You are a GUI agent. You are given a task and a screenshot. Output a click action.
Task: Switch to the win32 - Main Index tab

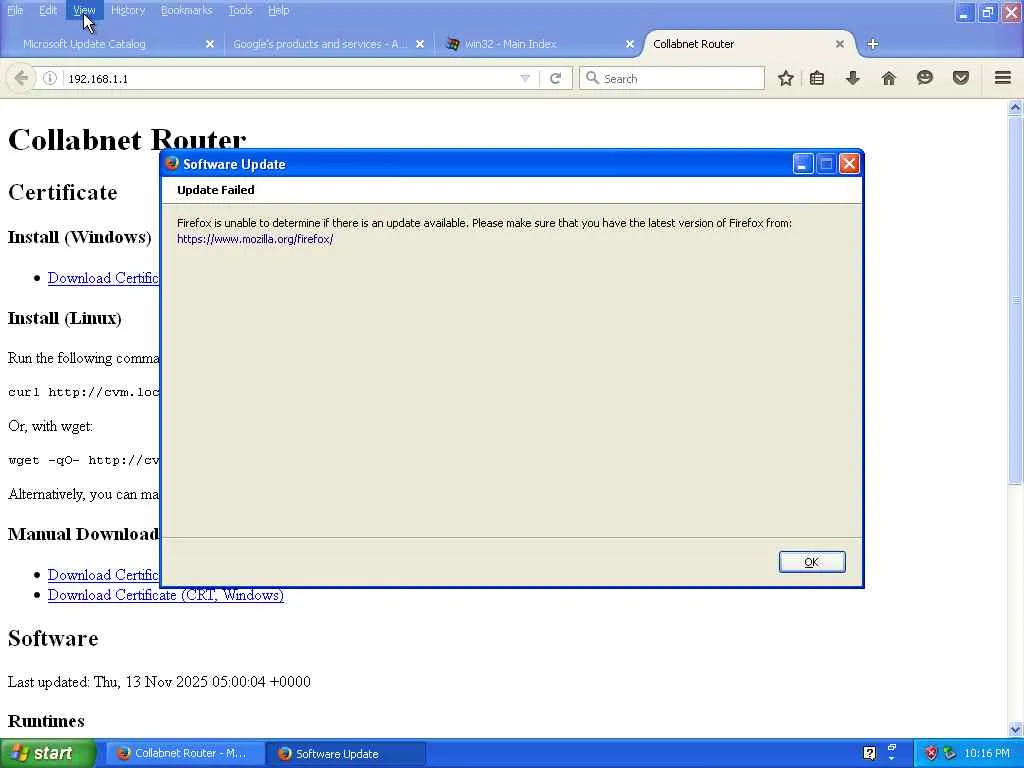click(x=511, y=44)
